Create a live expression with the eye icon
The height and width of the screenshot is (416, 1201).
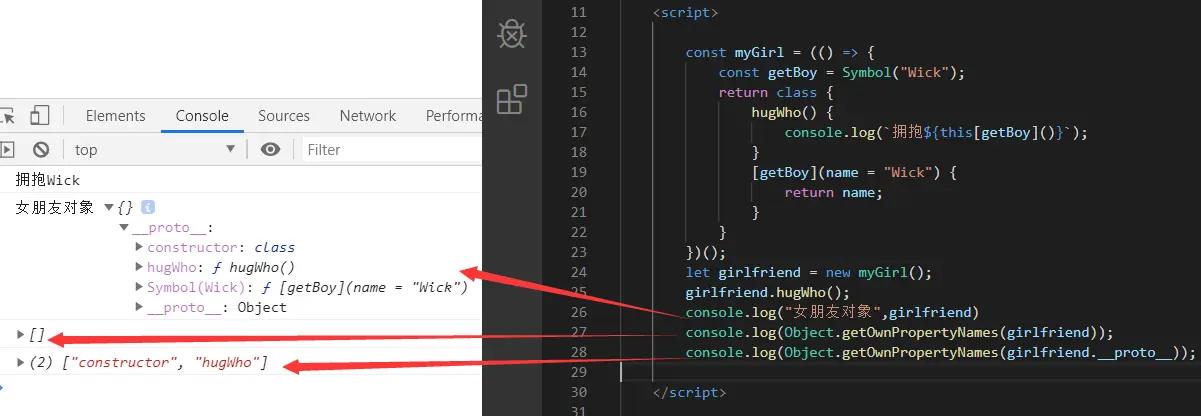click(x=270, y=149)
